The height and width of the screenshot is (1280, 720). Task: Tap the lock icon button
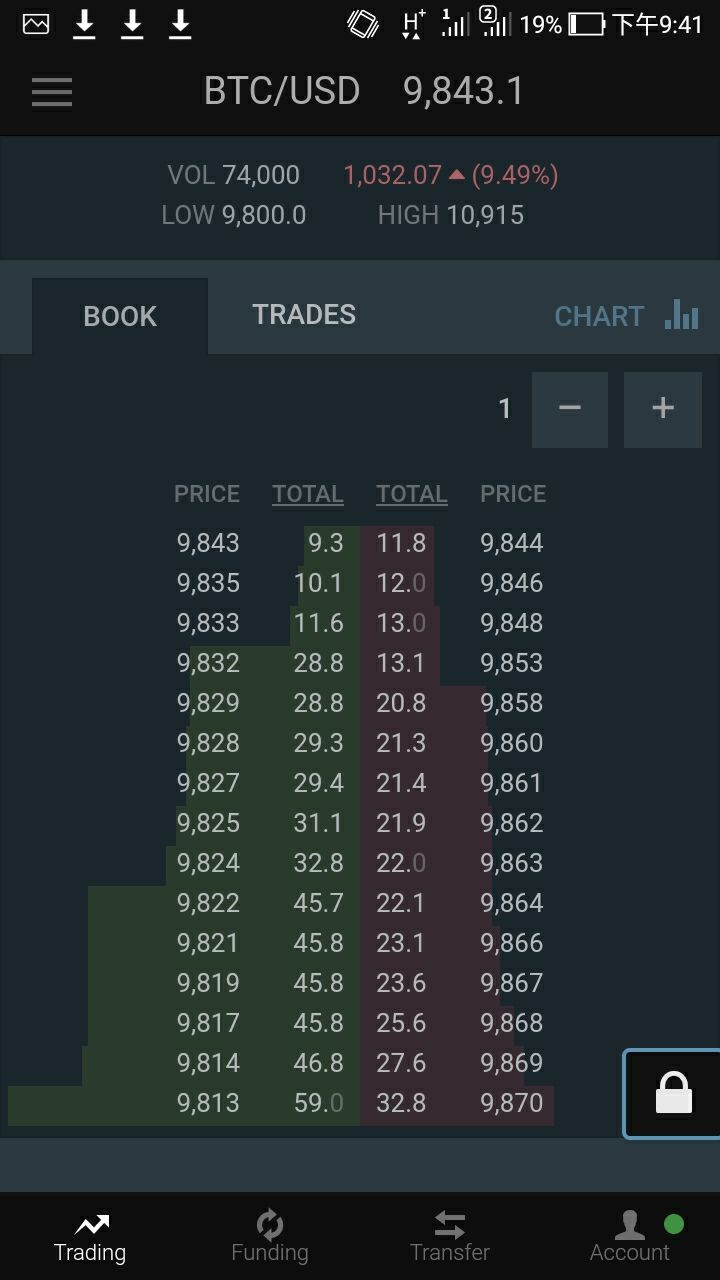pyautogui.click(x=673, y=1093)
